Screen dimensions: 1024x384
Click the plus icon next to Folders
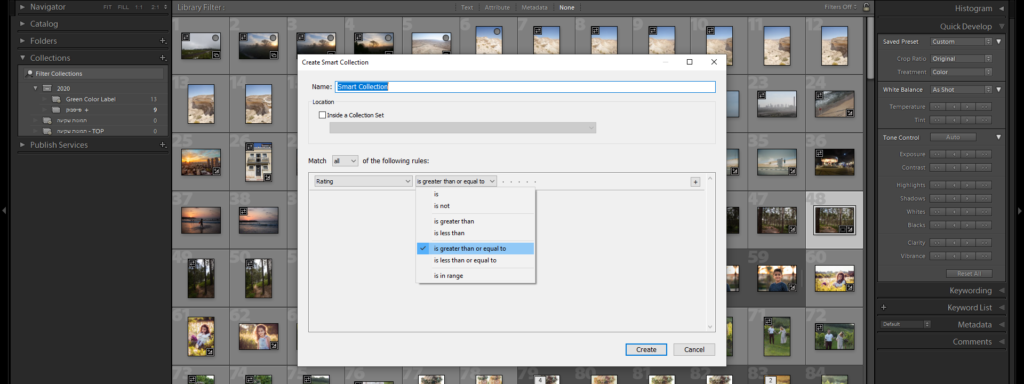pyautogui.click(x=163, y=40)
